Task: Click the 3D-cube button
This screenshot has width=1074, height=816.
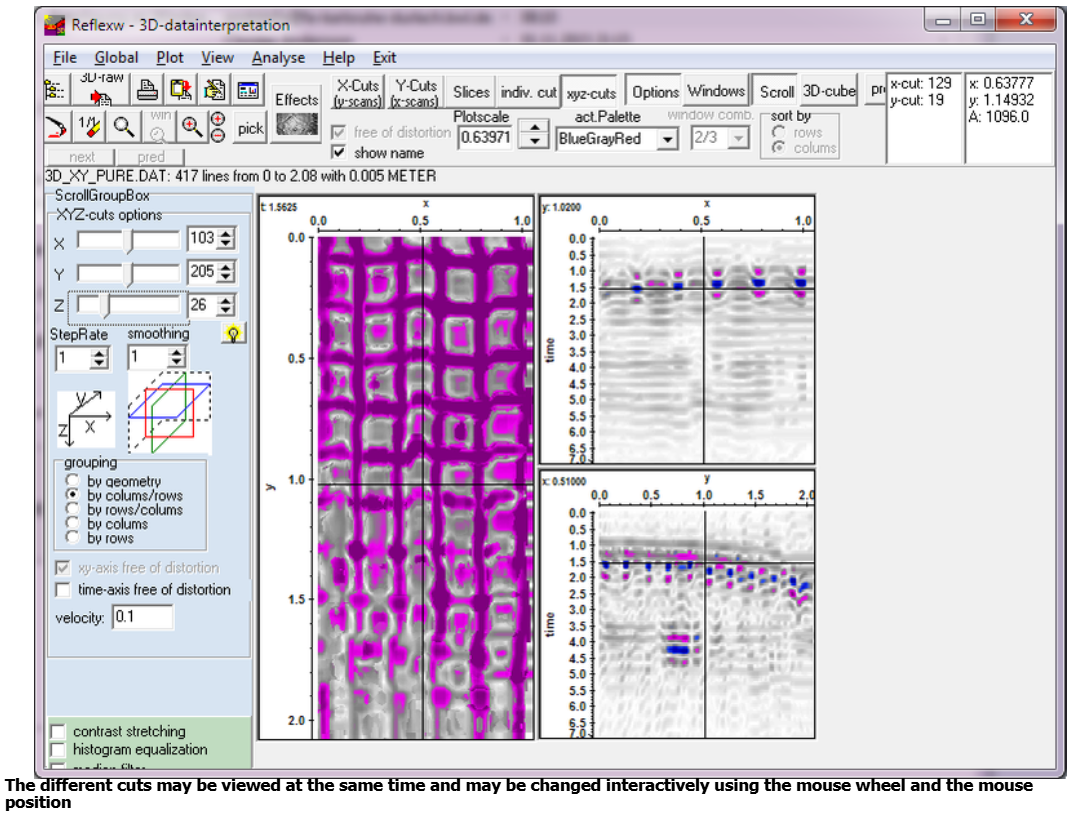Action: 829,92
